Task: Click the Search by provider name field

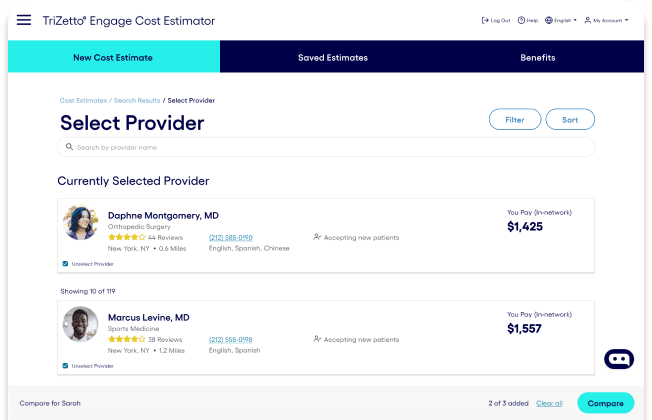Action: point(326,147)
